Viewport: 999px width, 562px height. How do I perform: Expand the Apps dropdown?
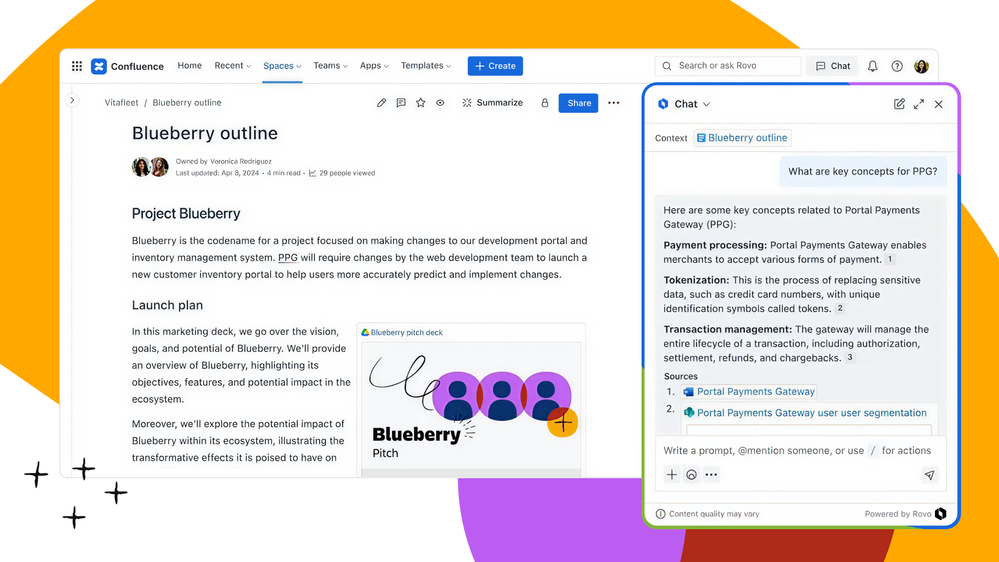click(374, 66)
